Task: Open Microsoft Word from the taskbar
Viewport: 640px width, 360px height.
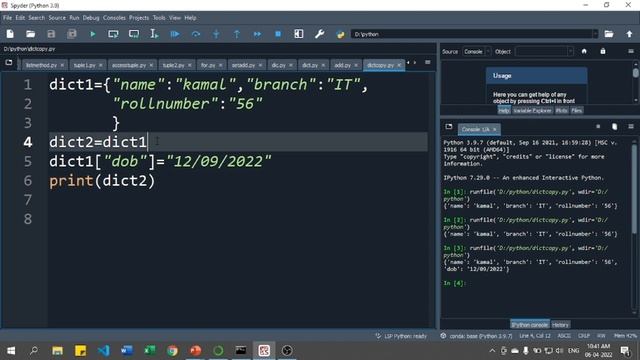Action: tap(127, 351)
